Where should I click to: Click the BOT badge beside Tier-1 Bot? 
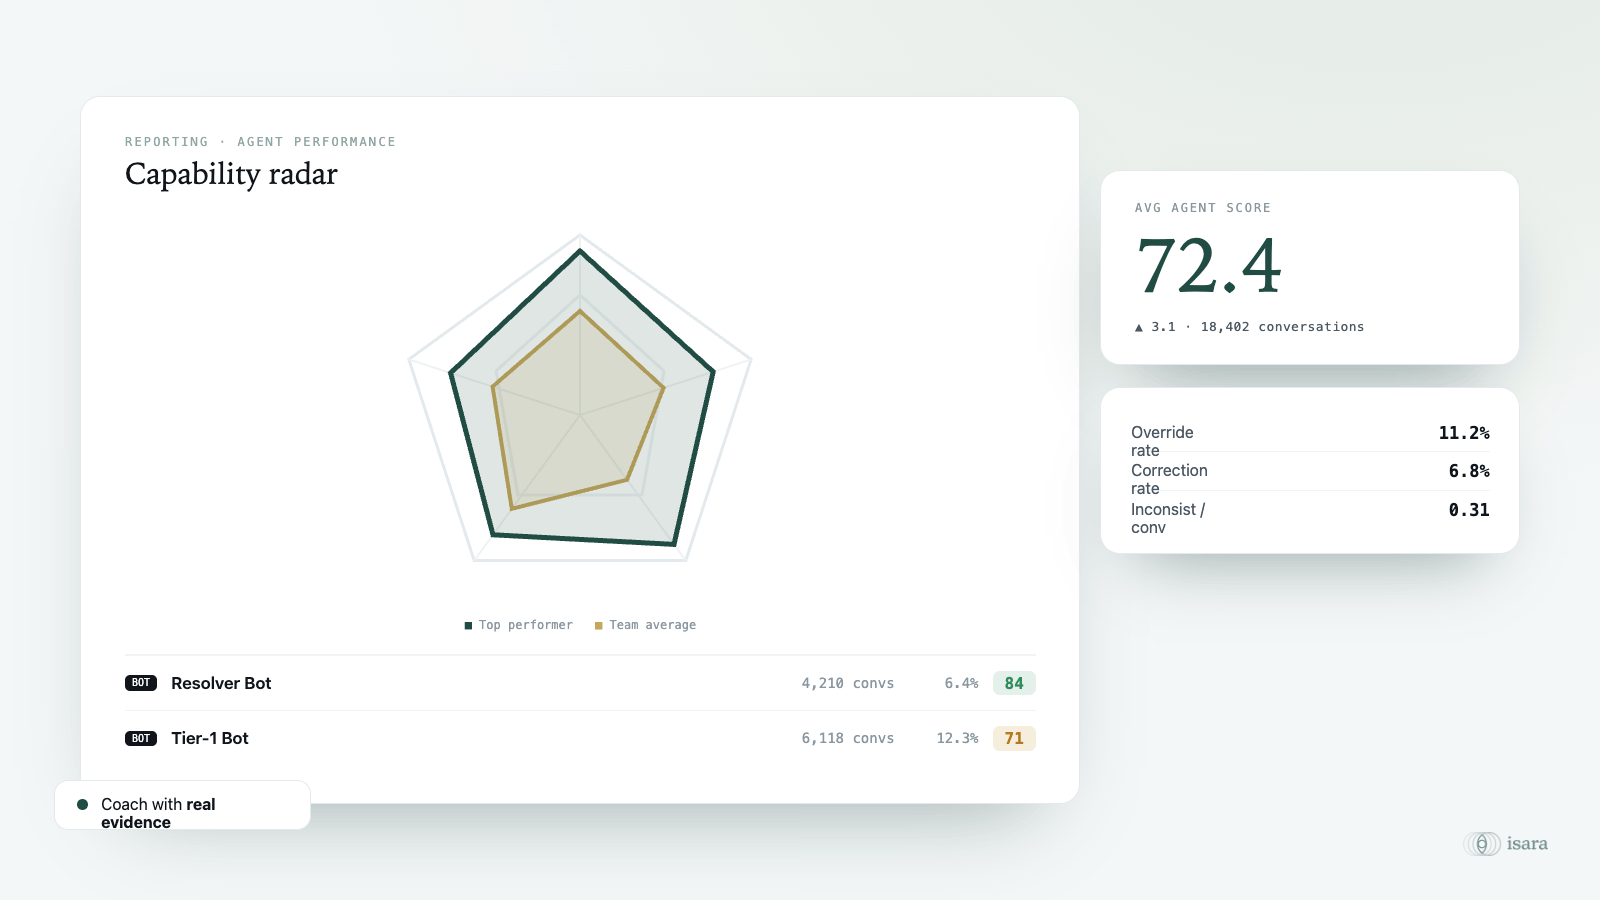(x=141, y=738)
